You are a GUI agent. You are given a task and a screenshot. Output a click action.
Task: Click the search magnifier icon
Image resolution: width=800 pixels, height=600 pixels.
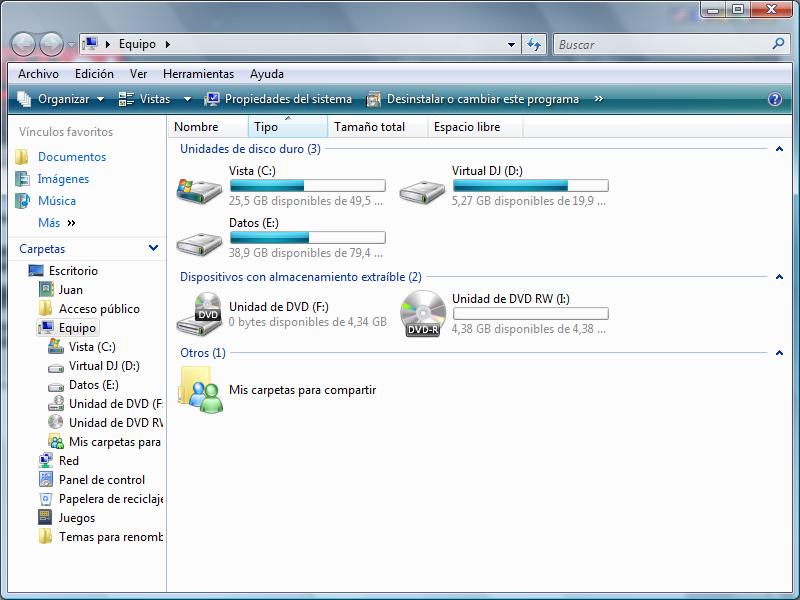click(x=778, y=44)
